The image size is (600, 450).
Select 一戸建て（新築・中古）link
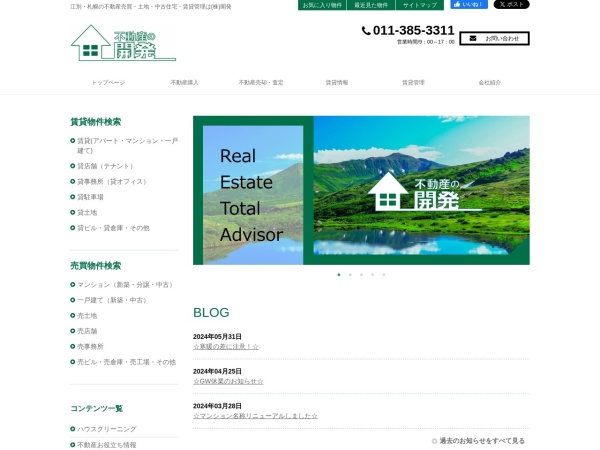pos(113,300)
